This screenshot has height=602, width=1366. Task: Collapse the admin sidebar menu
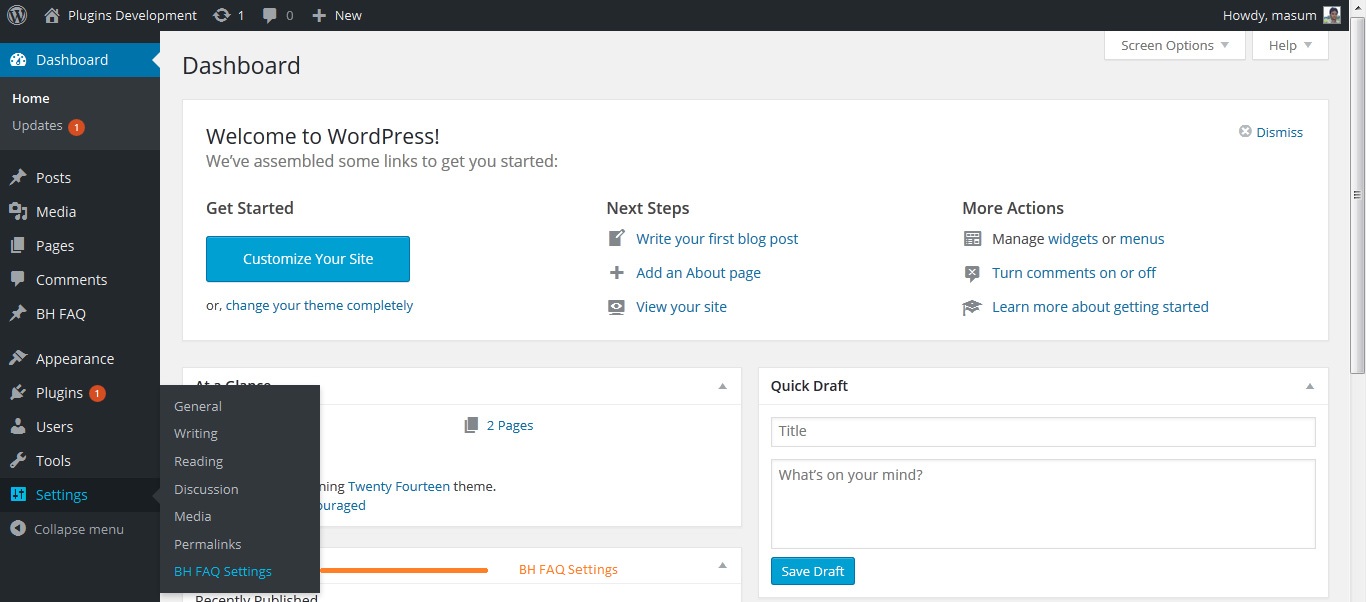point(68,529)
